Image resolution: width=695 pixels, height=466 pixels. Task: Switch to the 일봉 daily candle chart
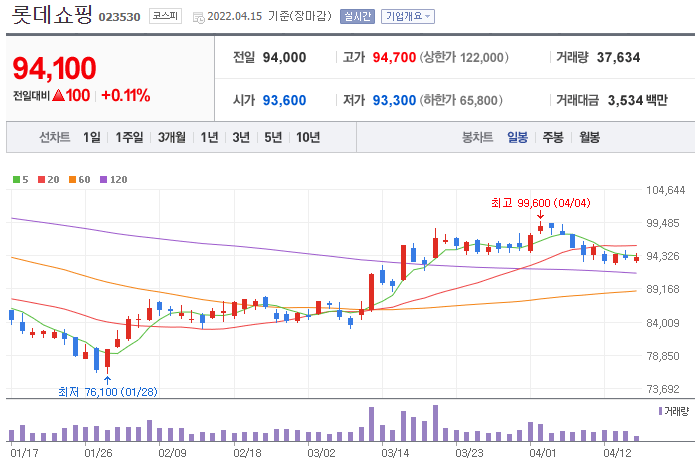pos(517,137)
